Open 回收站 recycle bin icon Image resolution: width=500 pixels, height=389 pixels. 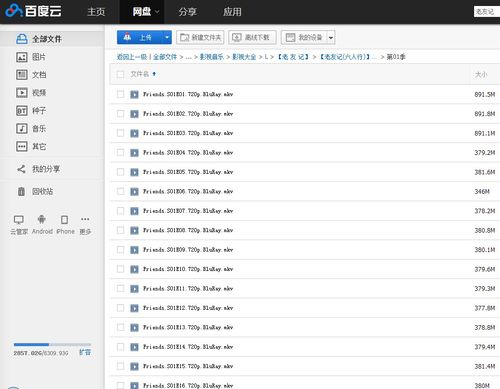(21, 191)
